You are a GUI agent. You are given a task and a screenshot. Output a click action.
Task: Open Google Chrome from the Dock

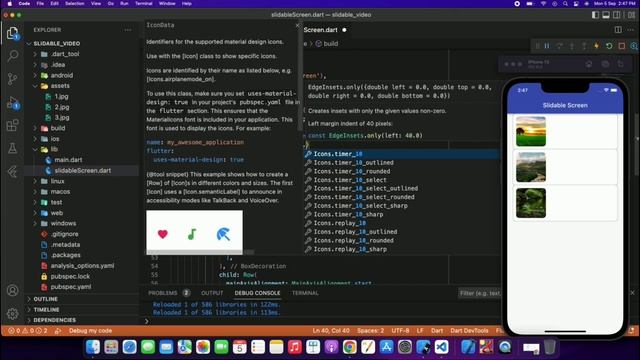pyautogui.click(x=349, y=347)
